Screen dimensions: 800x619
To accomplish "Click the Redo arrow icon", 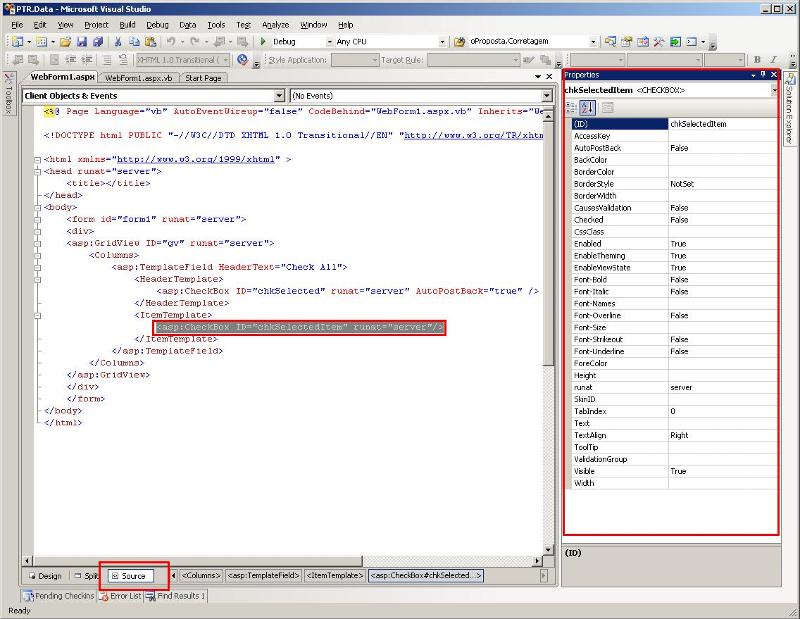I will coord(195,42).
